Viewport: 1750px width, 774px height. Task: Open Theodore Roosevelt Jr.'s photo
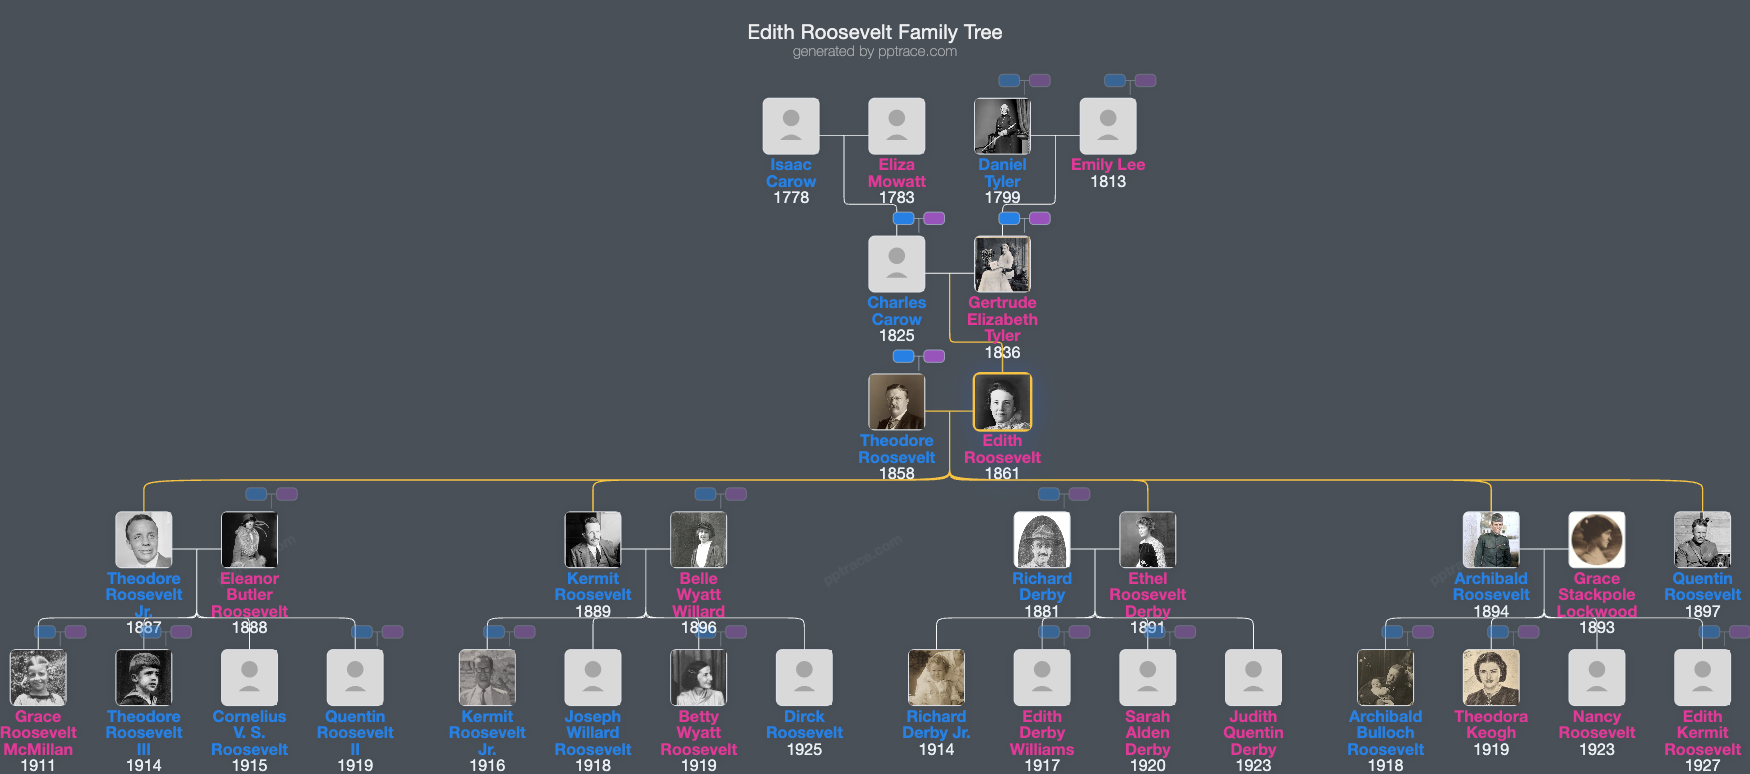pyautogui.click(x=144, y=540)
